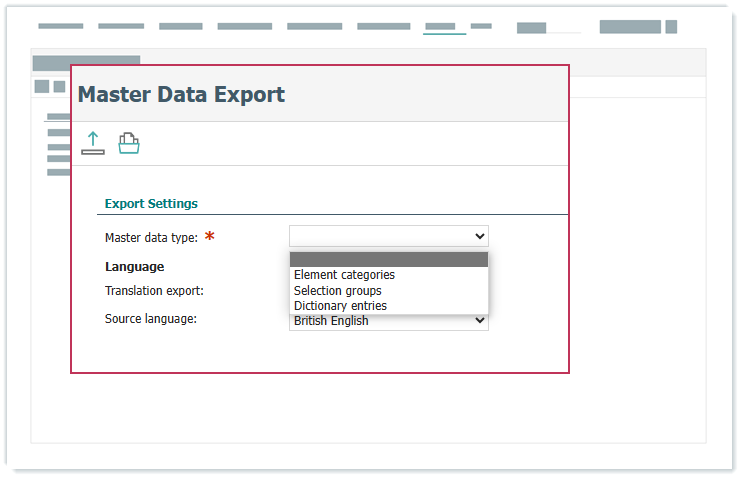Click the Master data type label
The image size is (742, 479).
151,237
